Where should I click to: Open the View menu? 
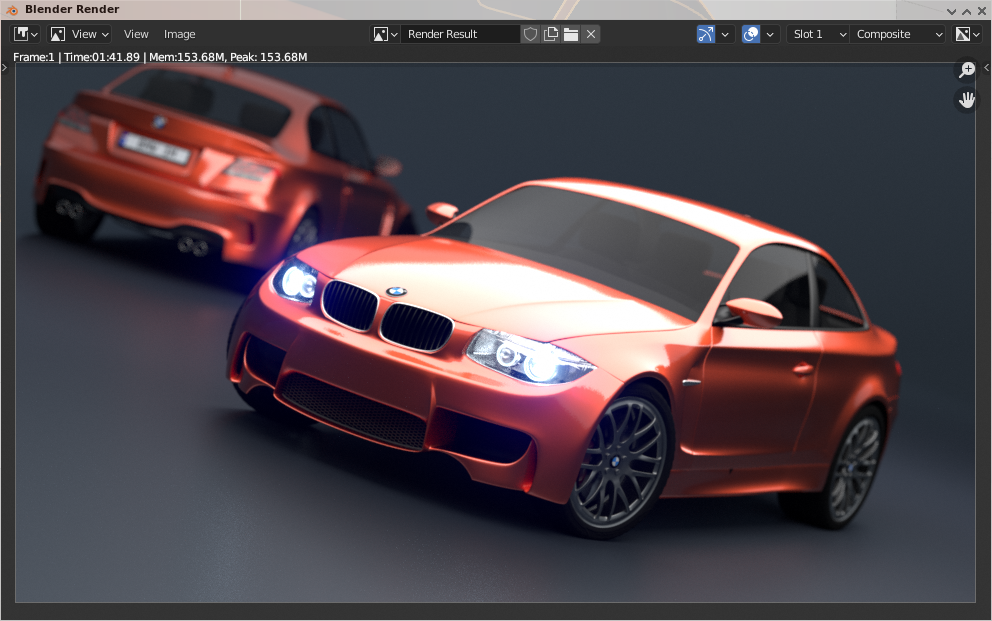click(x=136, y=34)
